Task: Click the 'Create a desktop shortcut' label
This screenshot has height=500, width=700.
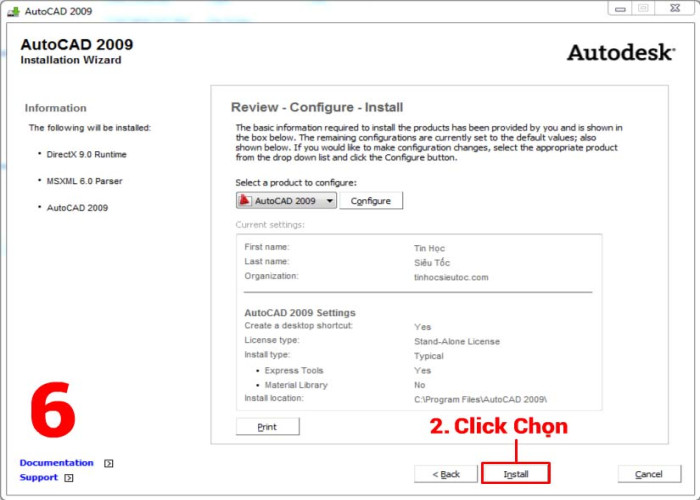Action: click(299, 326)
